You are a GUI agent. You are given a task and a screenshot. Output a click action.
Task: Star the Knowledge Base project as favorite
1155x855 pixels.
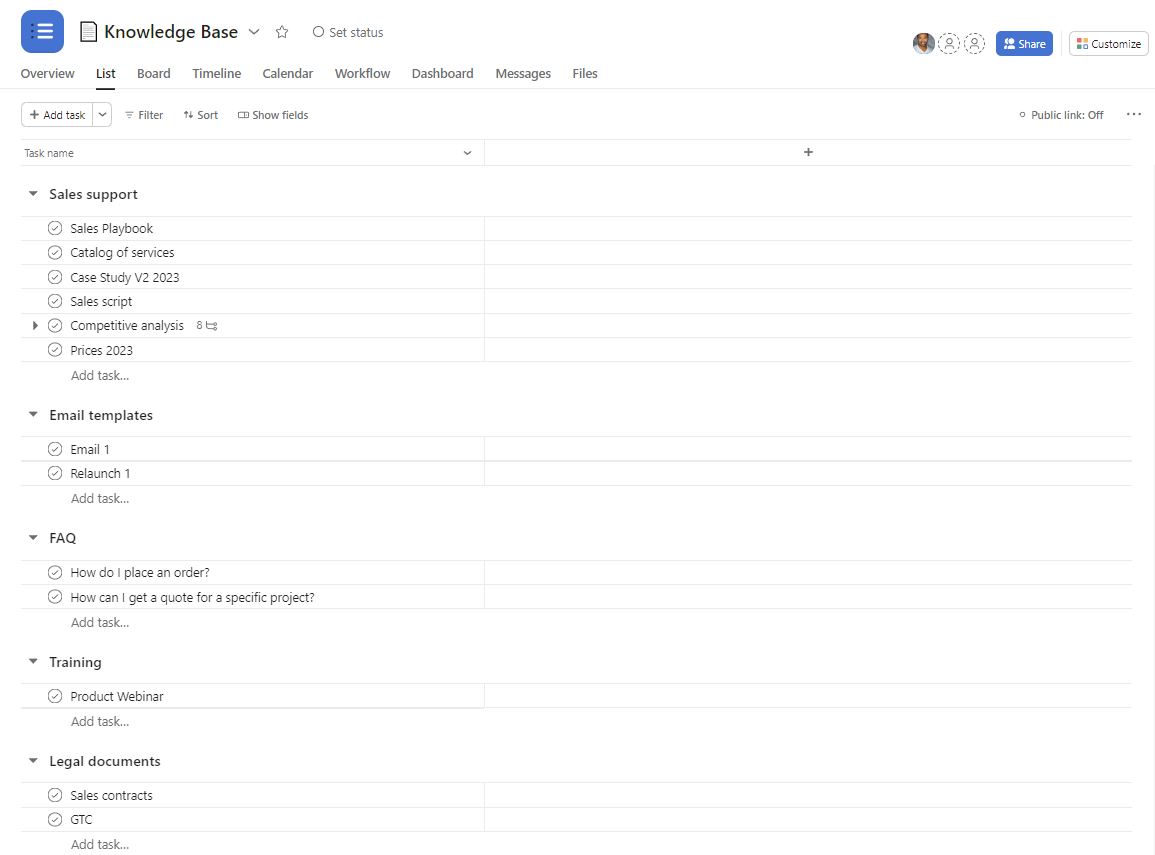point(282,32)
